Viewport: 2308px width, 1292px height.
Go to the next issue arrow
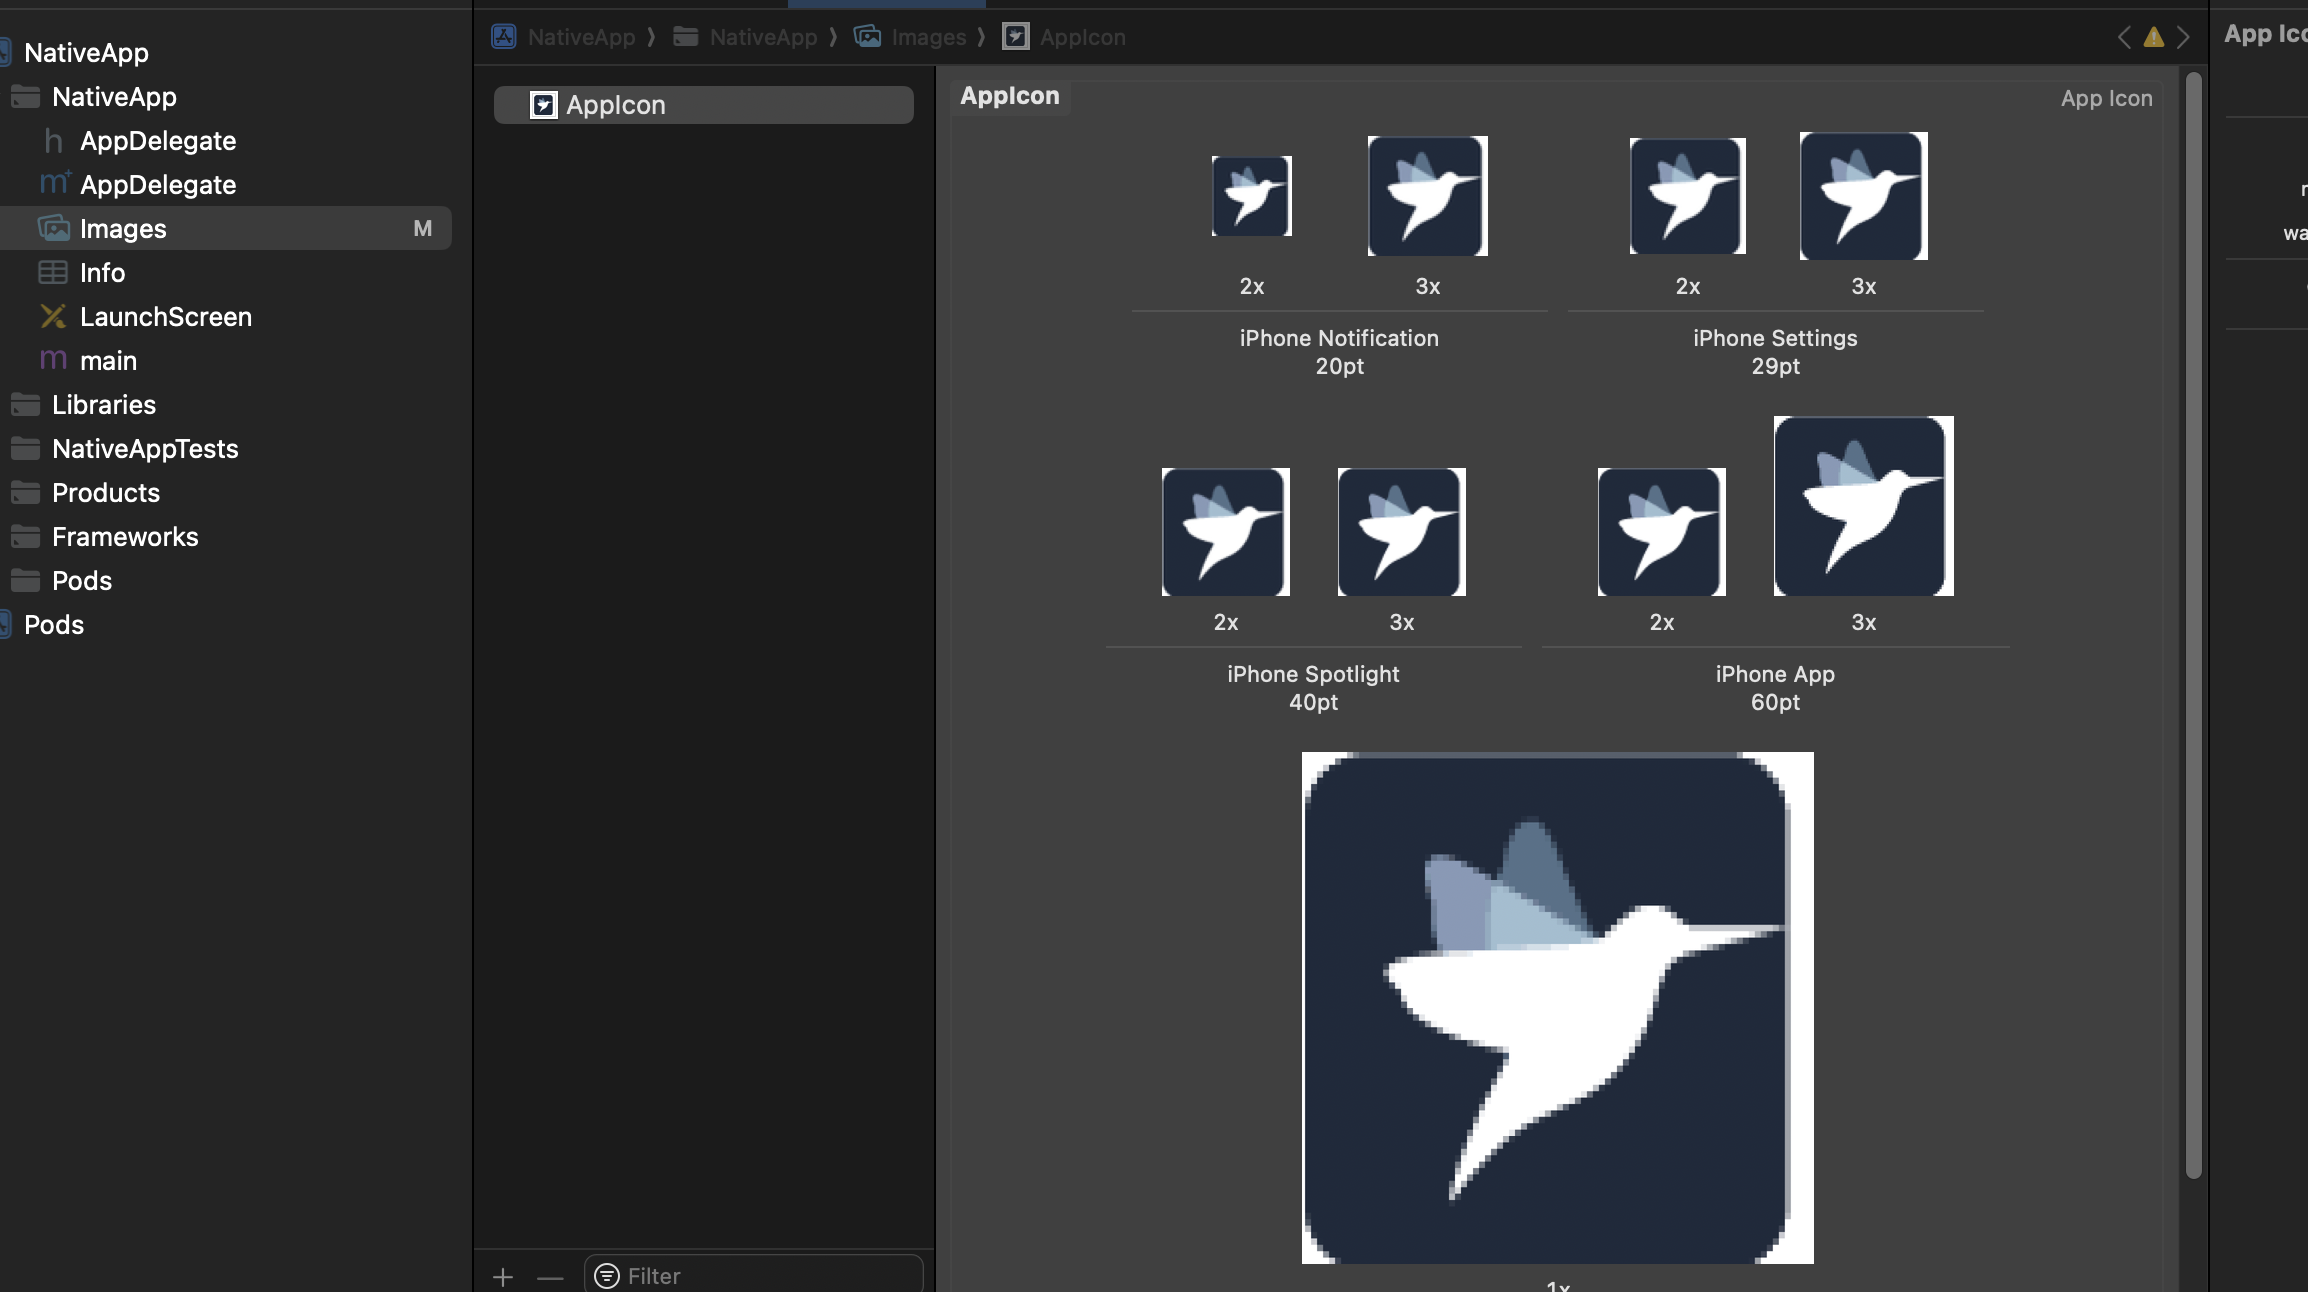click(x=2184, y=37)
